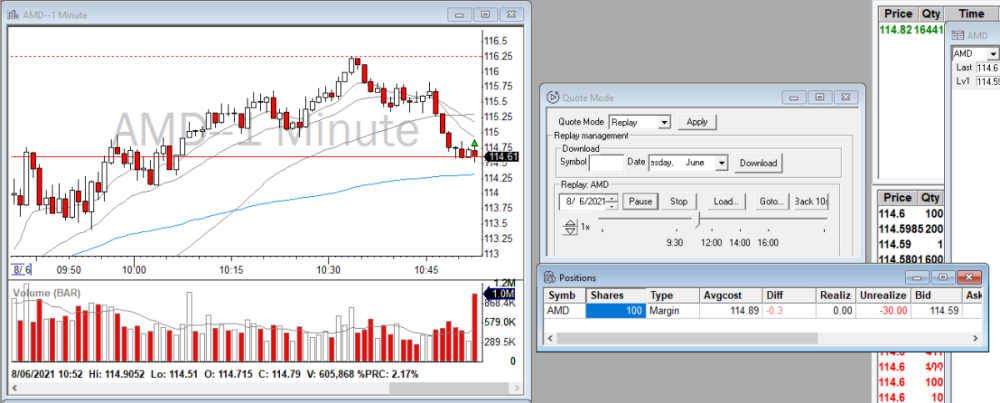This screenshot has width=1000, height=403.
Task: Click the -30.00 unrealized value cell
Action: 884,311
